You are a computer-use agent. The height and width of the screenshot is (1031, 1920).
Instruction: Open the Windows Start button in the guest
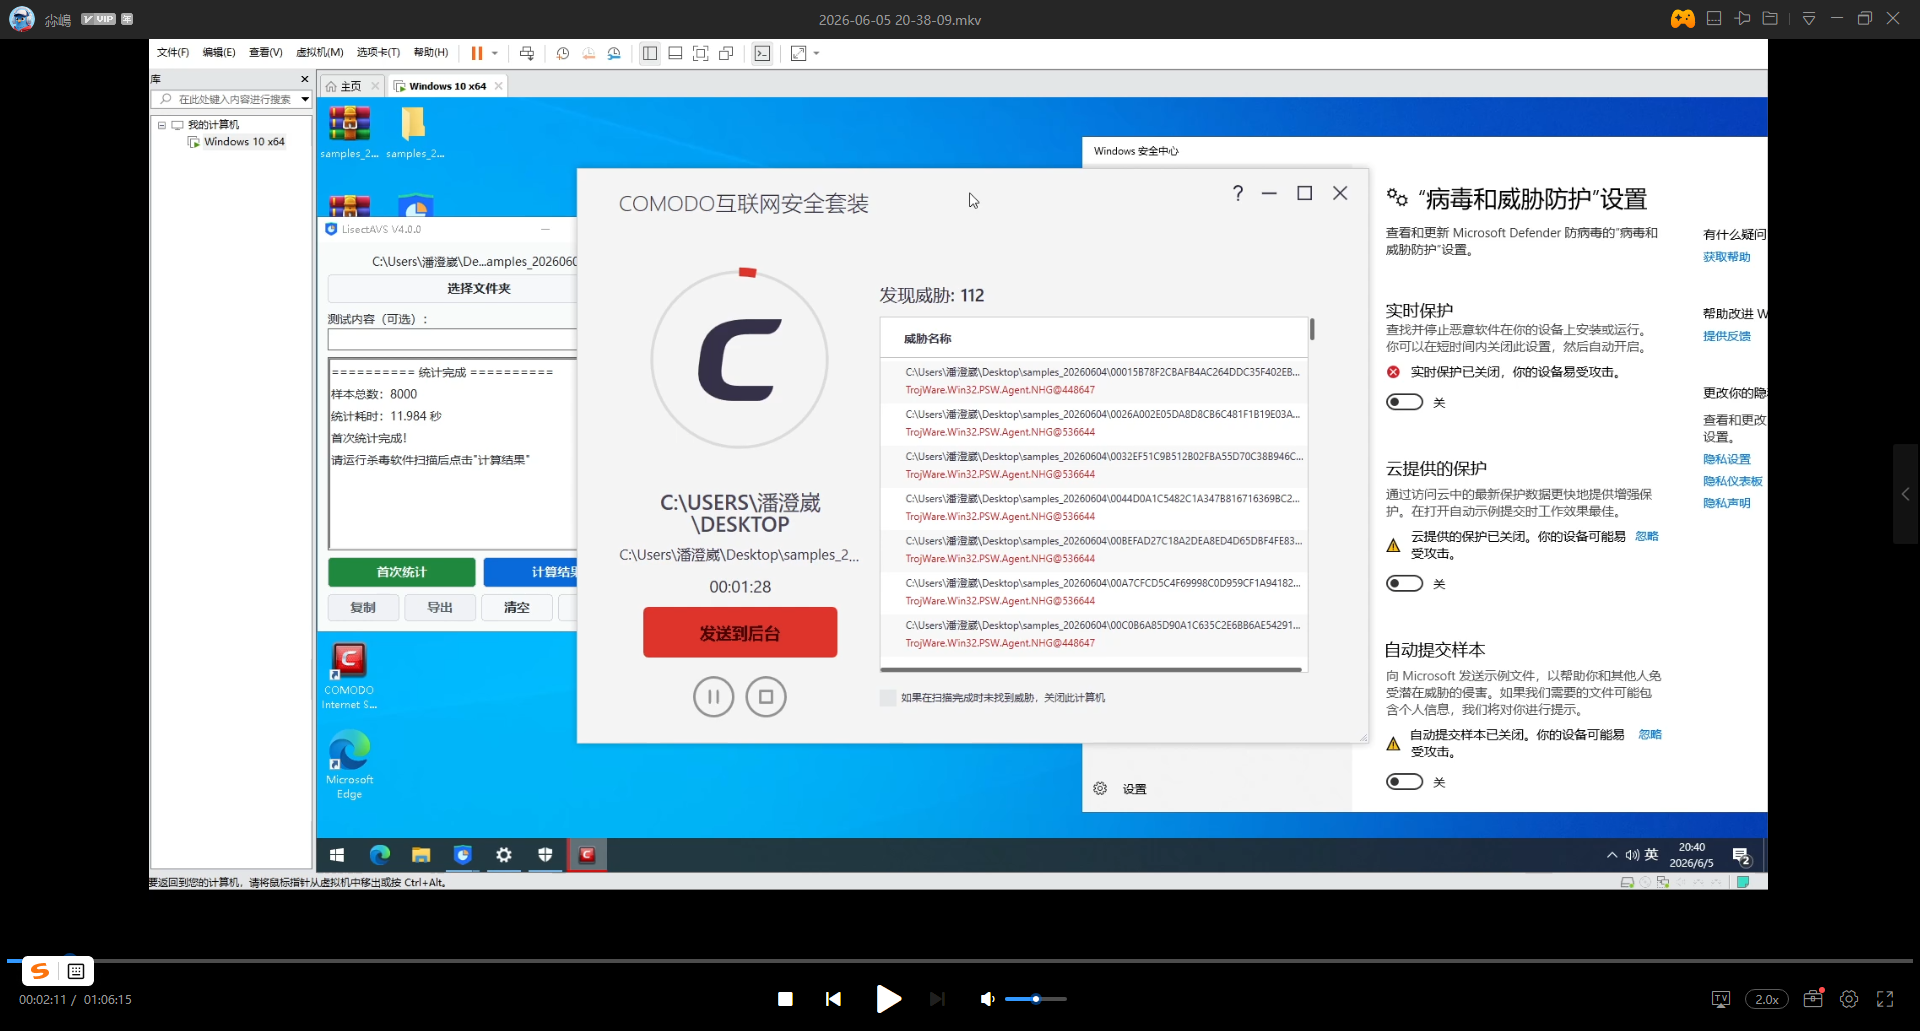(x=337, y=855)
